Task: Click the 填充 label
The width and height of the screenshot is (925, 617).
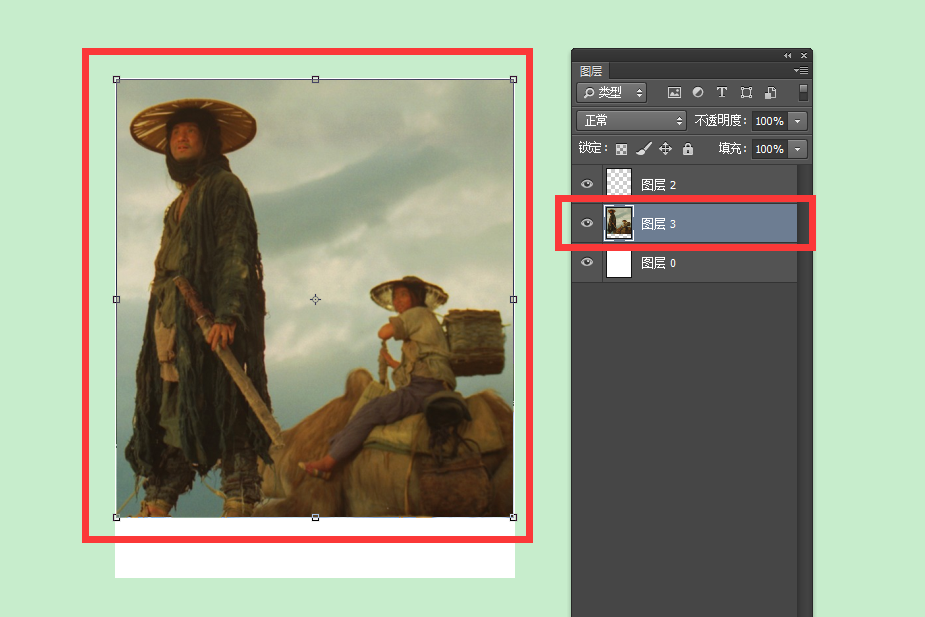Action: tap(732, 149)
